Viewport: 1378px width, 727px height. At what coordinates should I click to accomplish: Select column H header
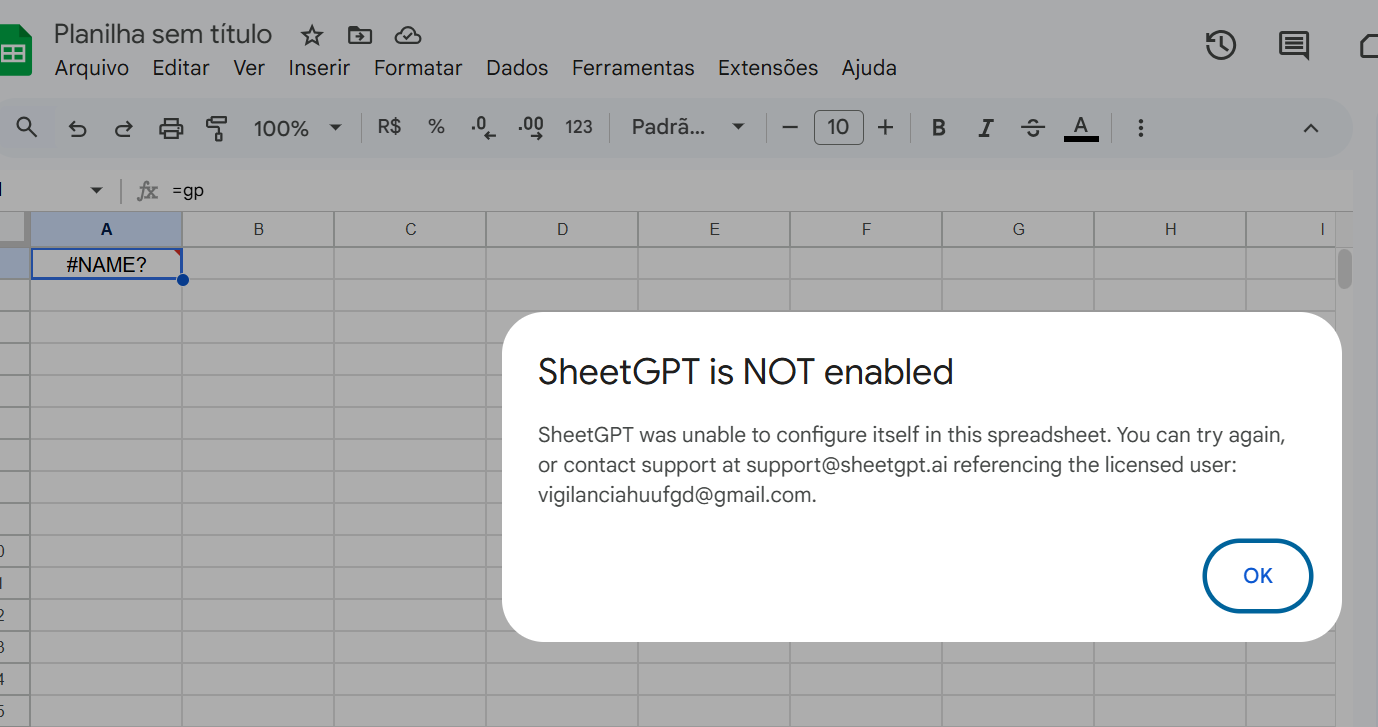point(1170,229)
